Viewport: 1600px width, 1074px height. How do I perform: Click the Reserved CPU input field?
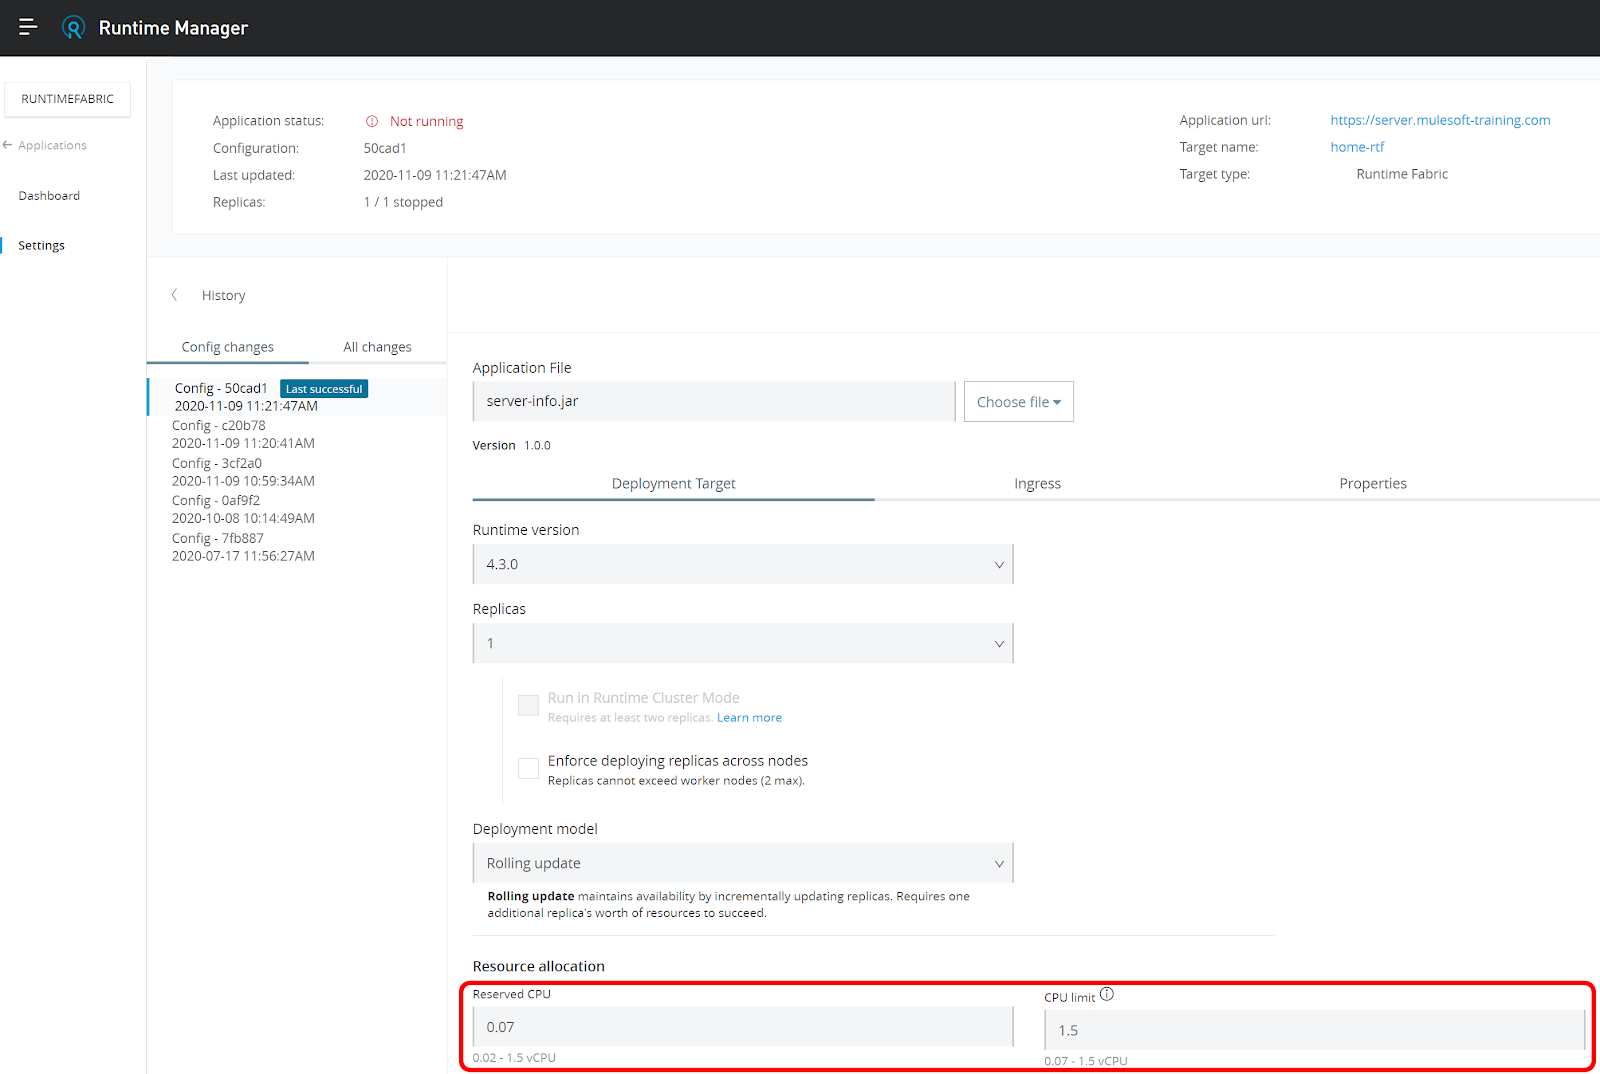pyautogui.click(x=742, y=1026)
